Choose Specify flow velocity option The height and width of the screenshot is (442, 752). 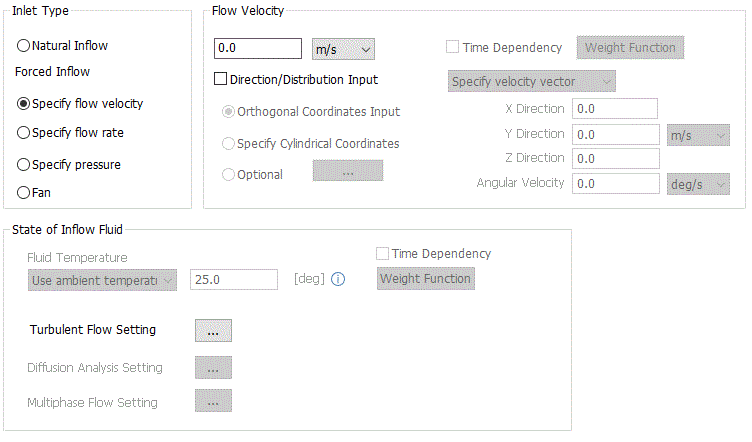24,103
